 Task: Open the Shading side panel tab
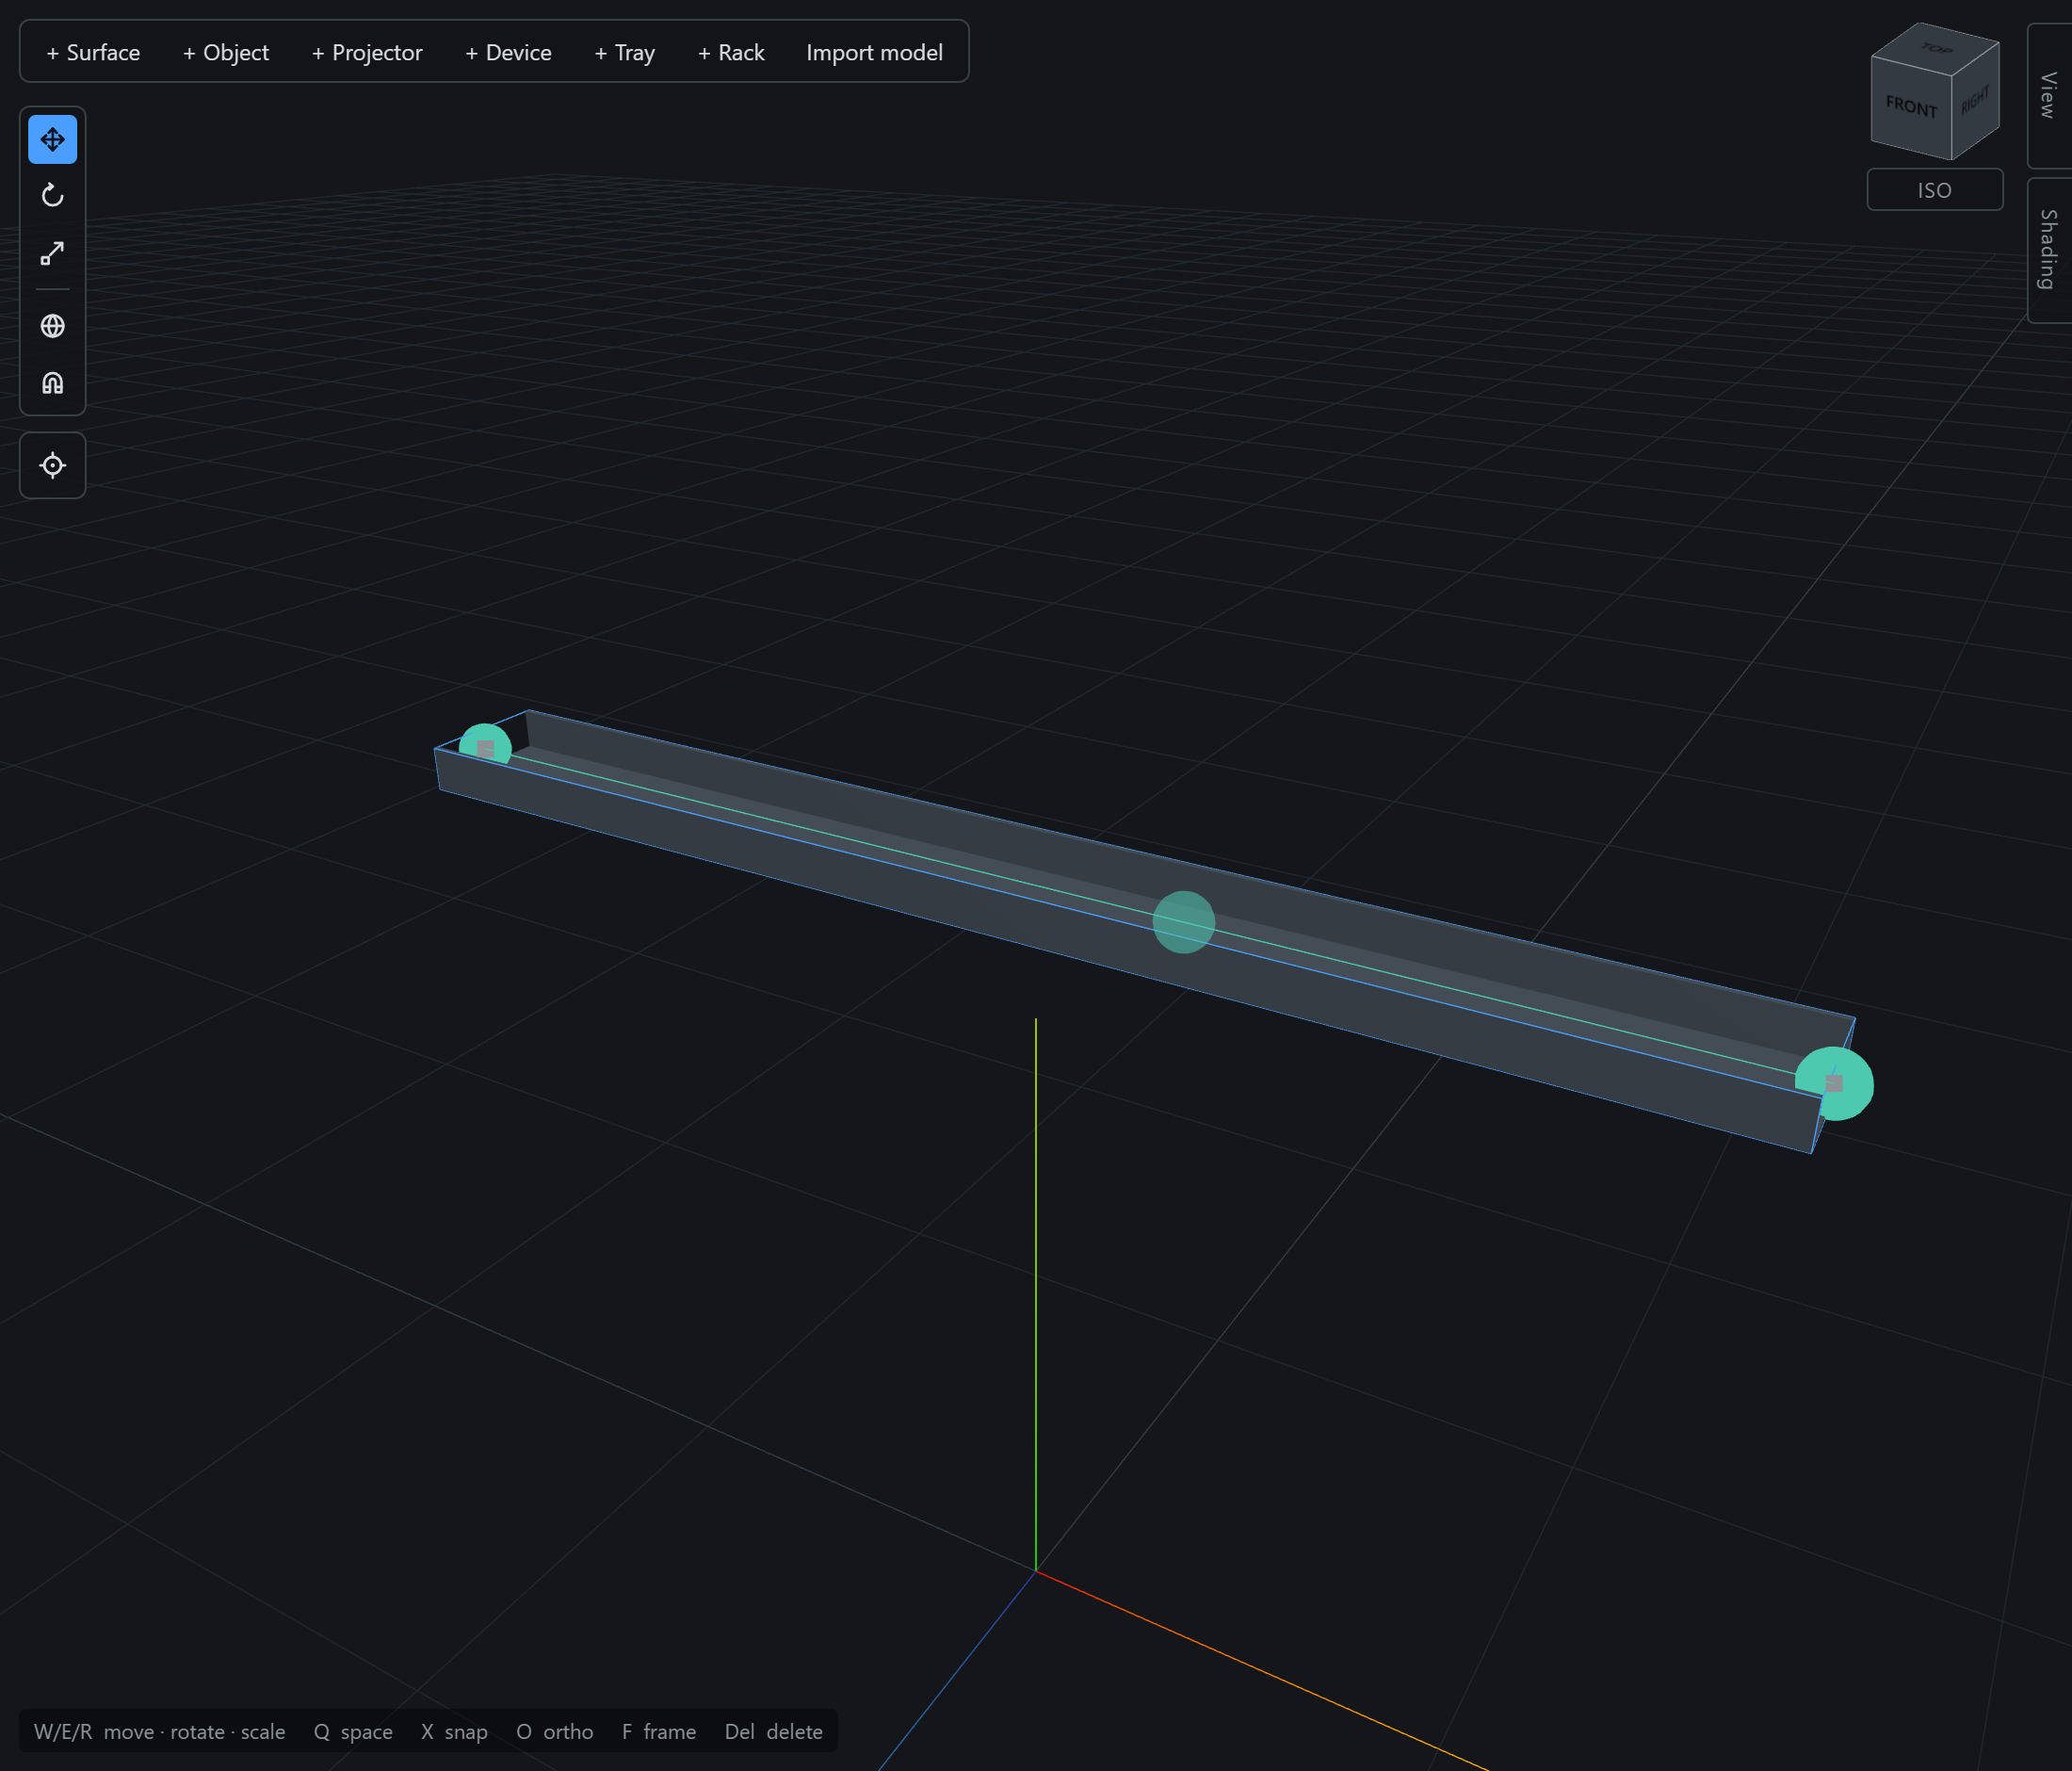(x=2049, y=250)
